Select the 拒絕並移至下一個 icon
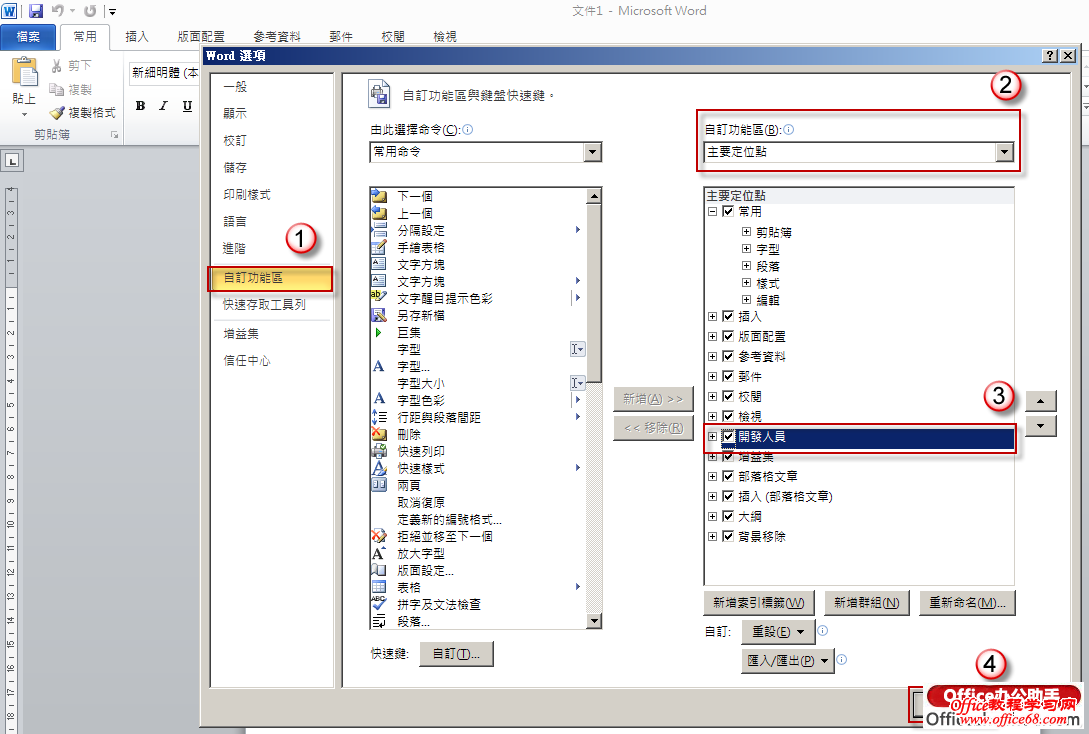 (x=379, y=536)
